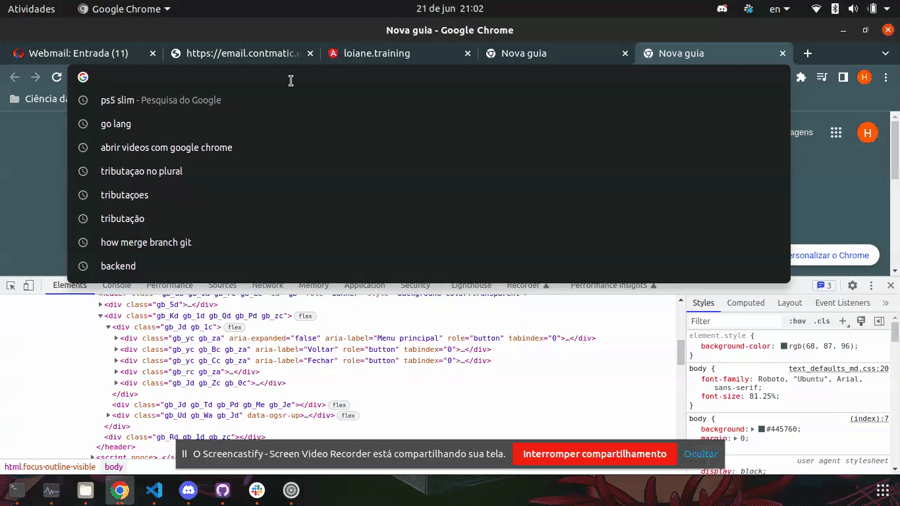Launch Visual Studio Code from the dock

(154, 490)
